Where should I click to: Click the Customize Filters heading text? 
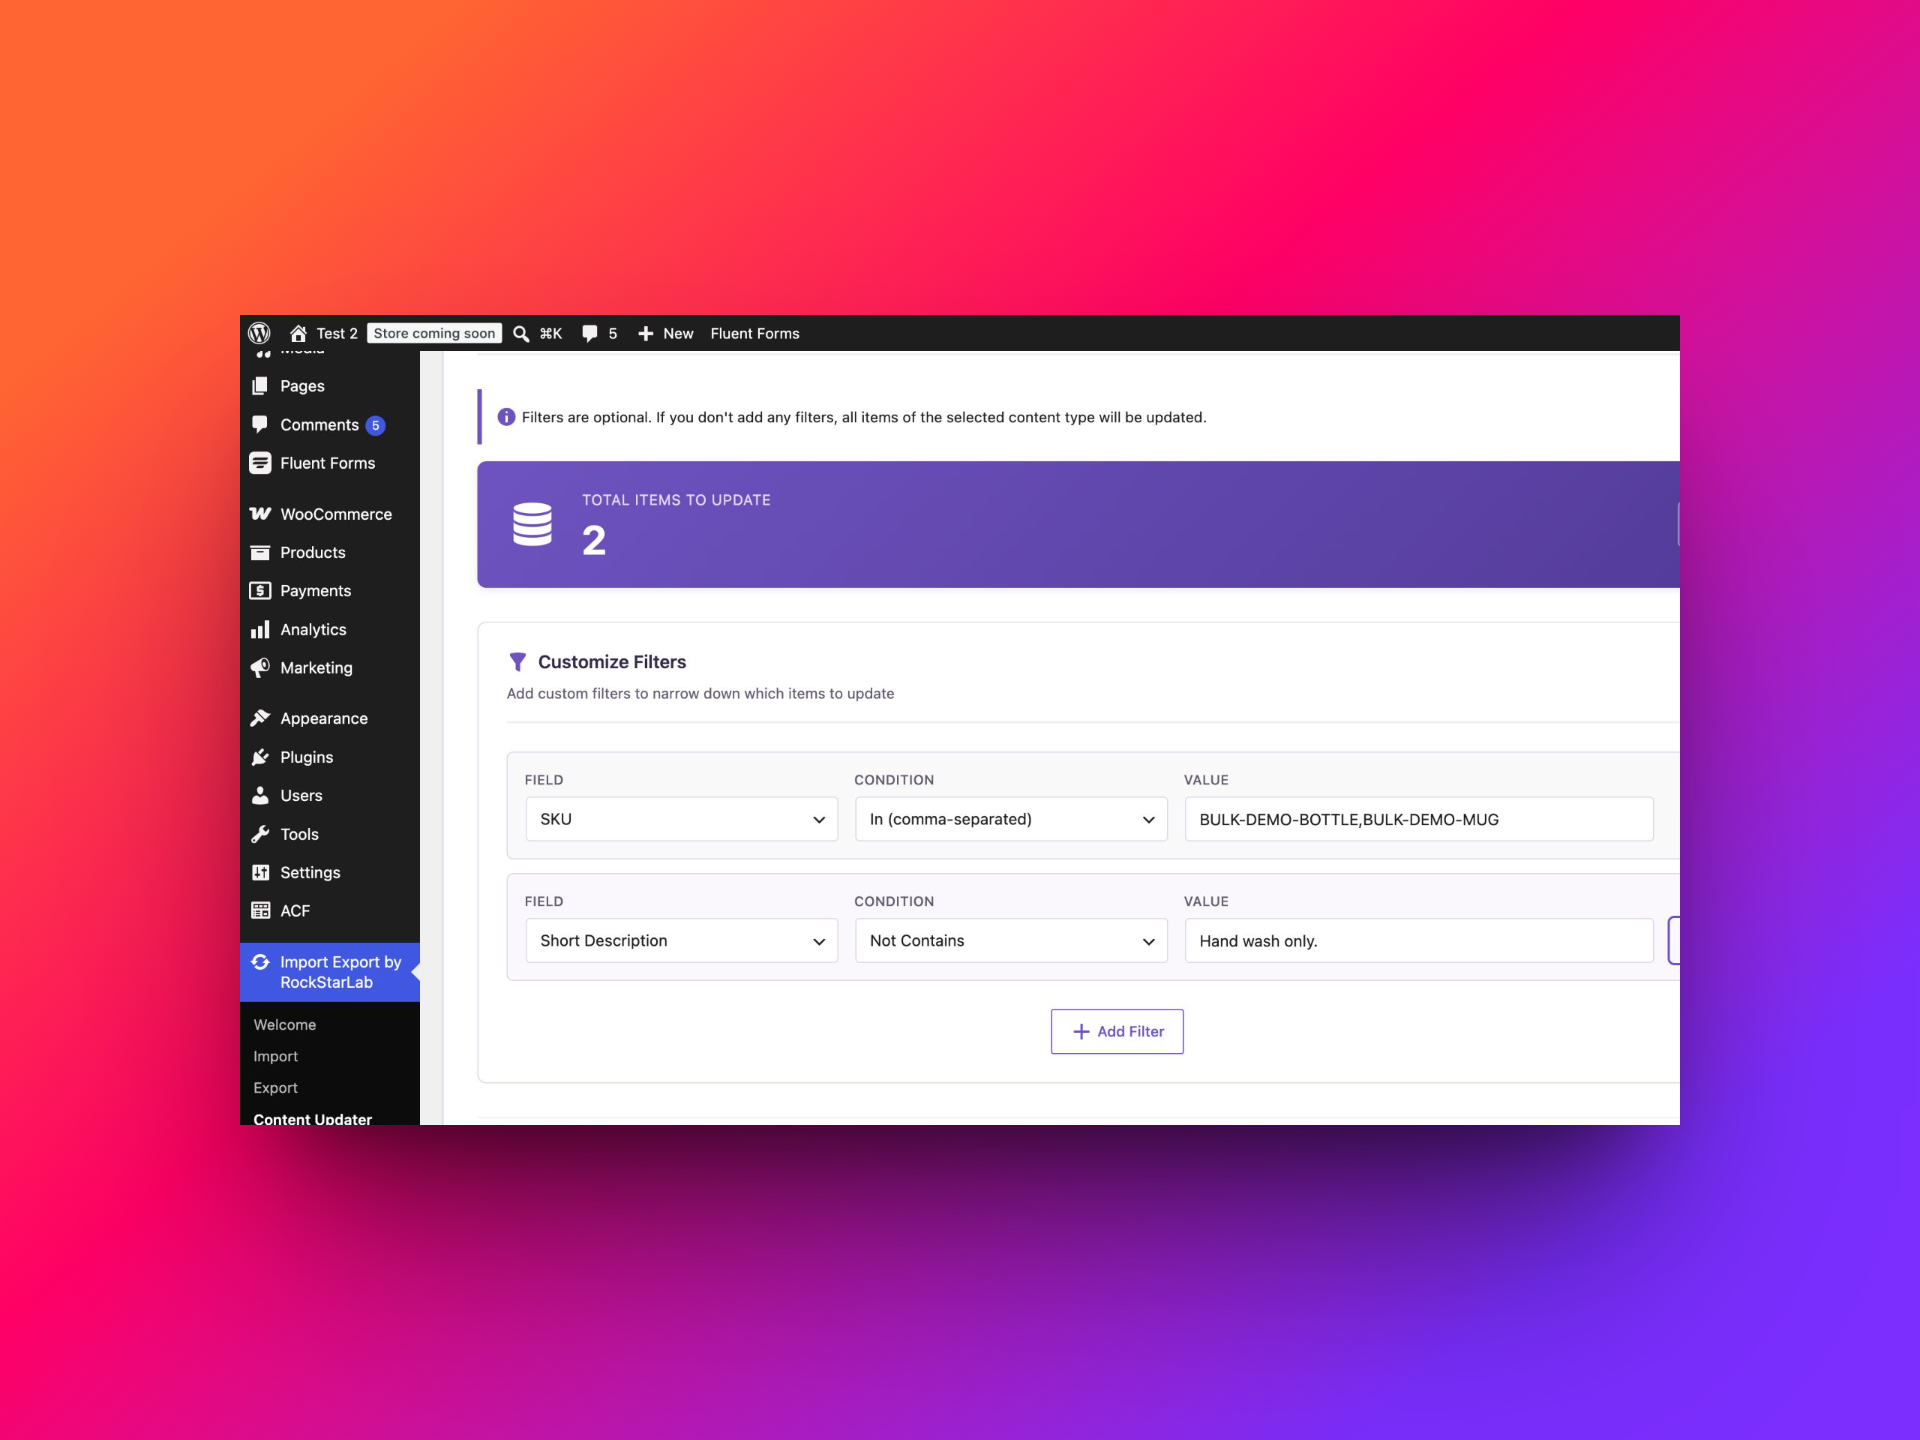pos(612,662)
